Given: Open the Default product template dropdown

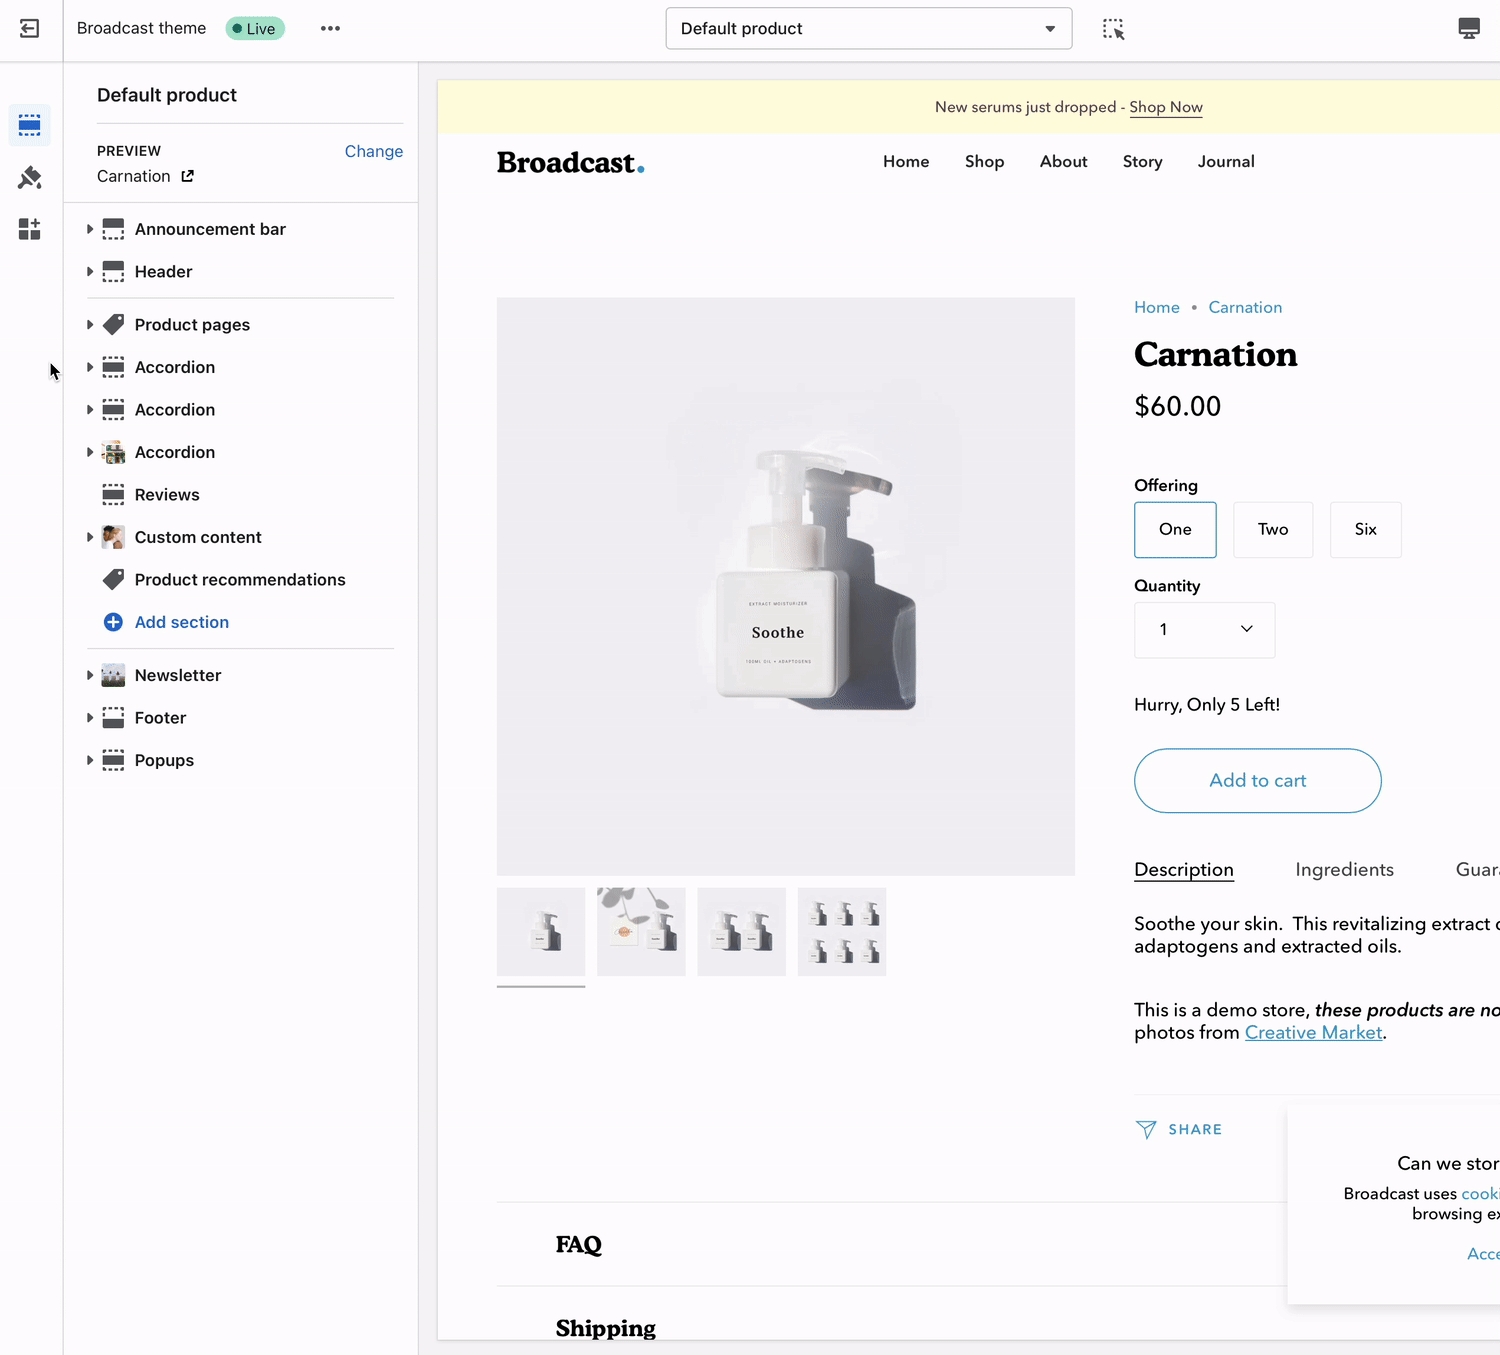Looking at the screenshot, I should (x=868, y=29).
